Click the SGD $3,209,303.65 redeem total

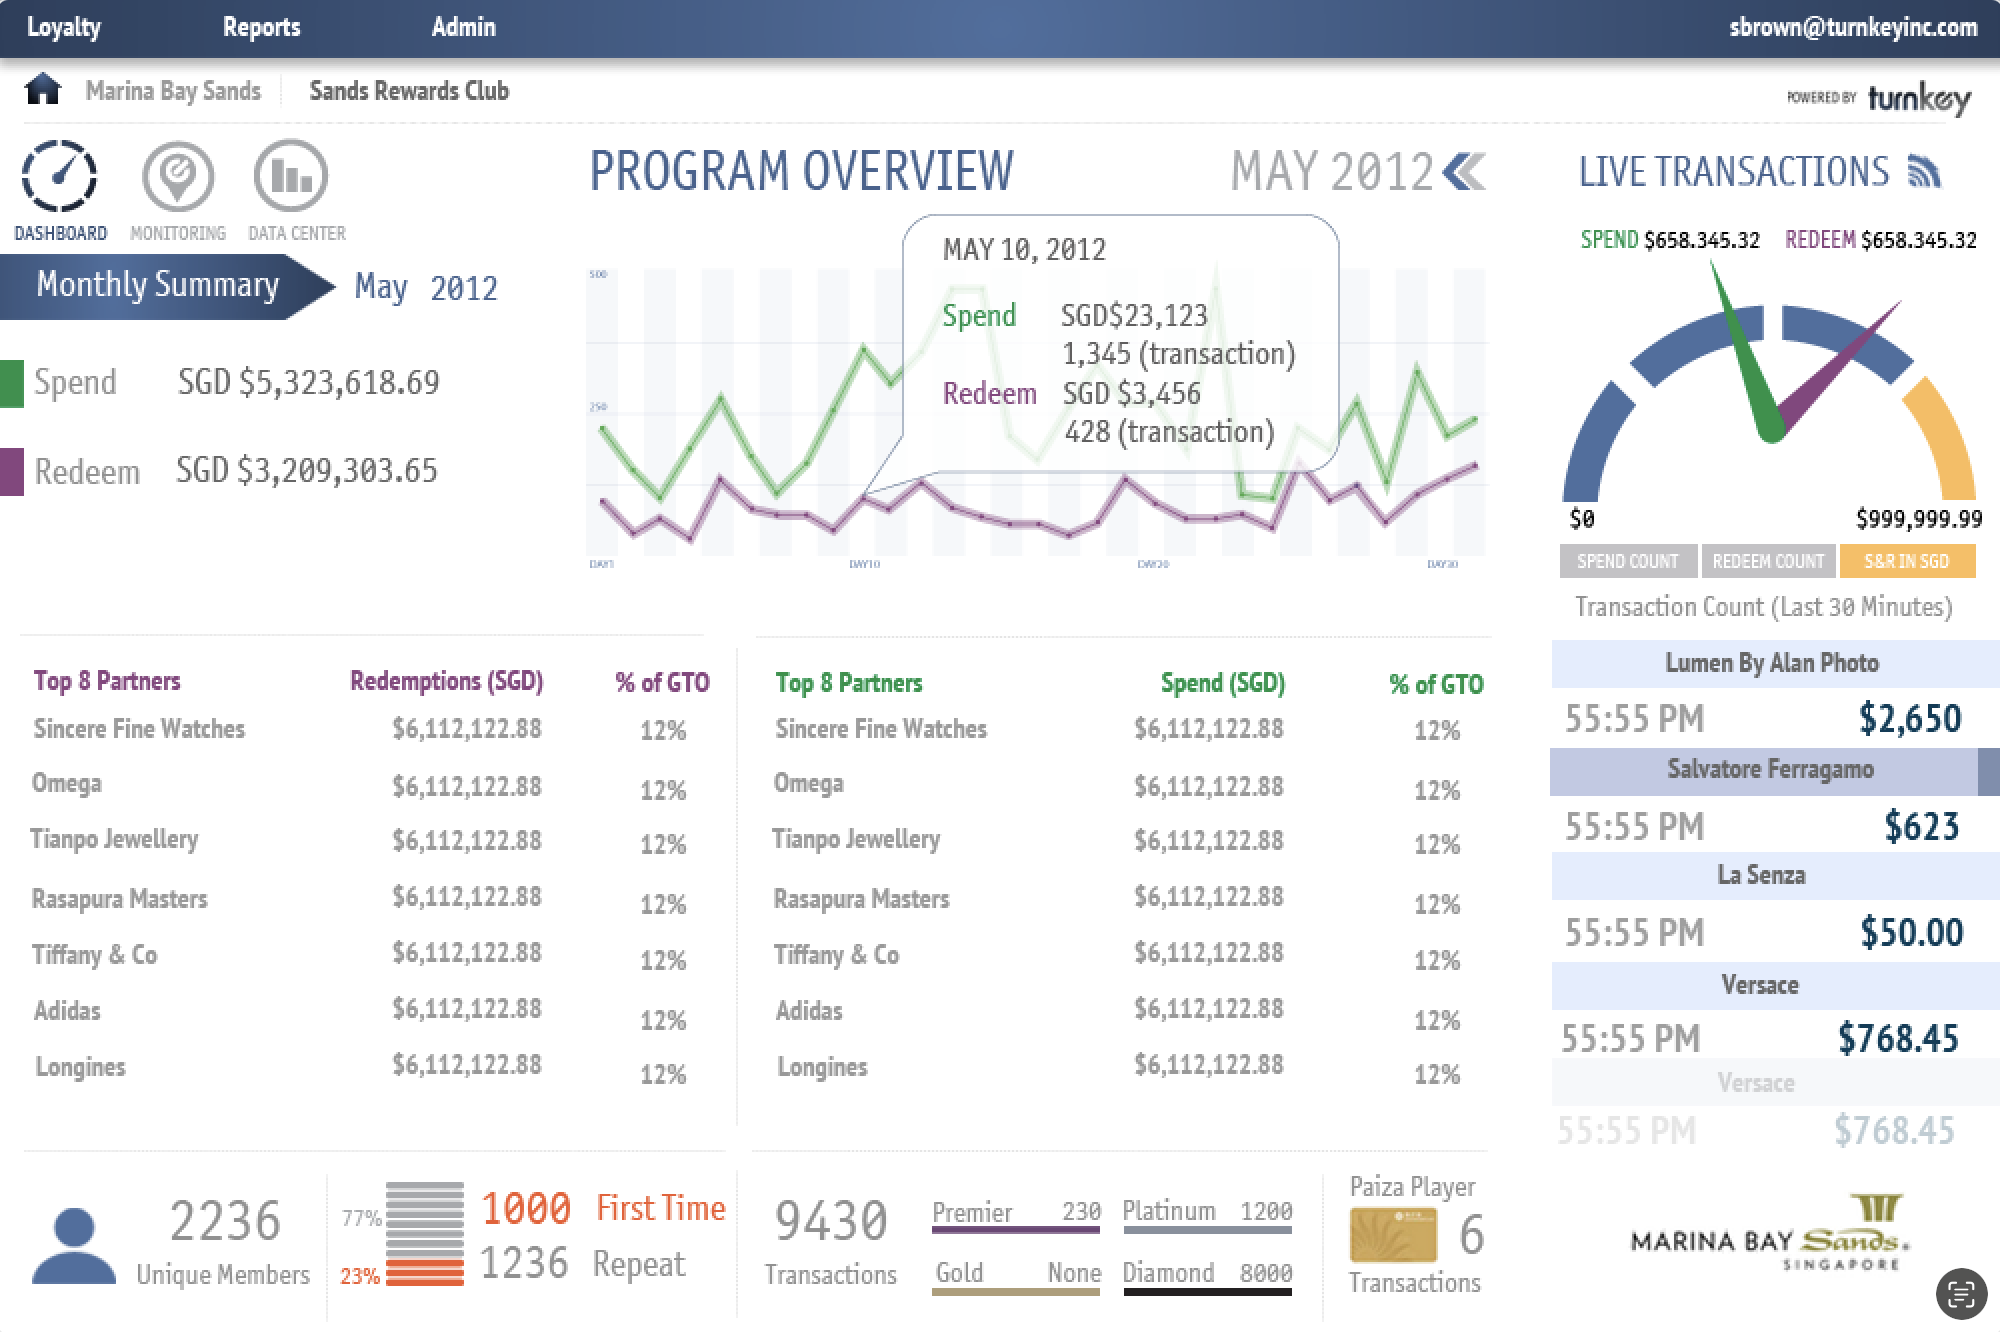tap(307, 470)
